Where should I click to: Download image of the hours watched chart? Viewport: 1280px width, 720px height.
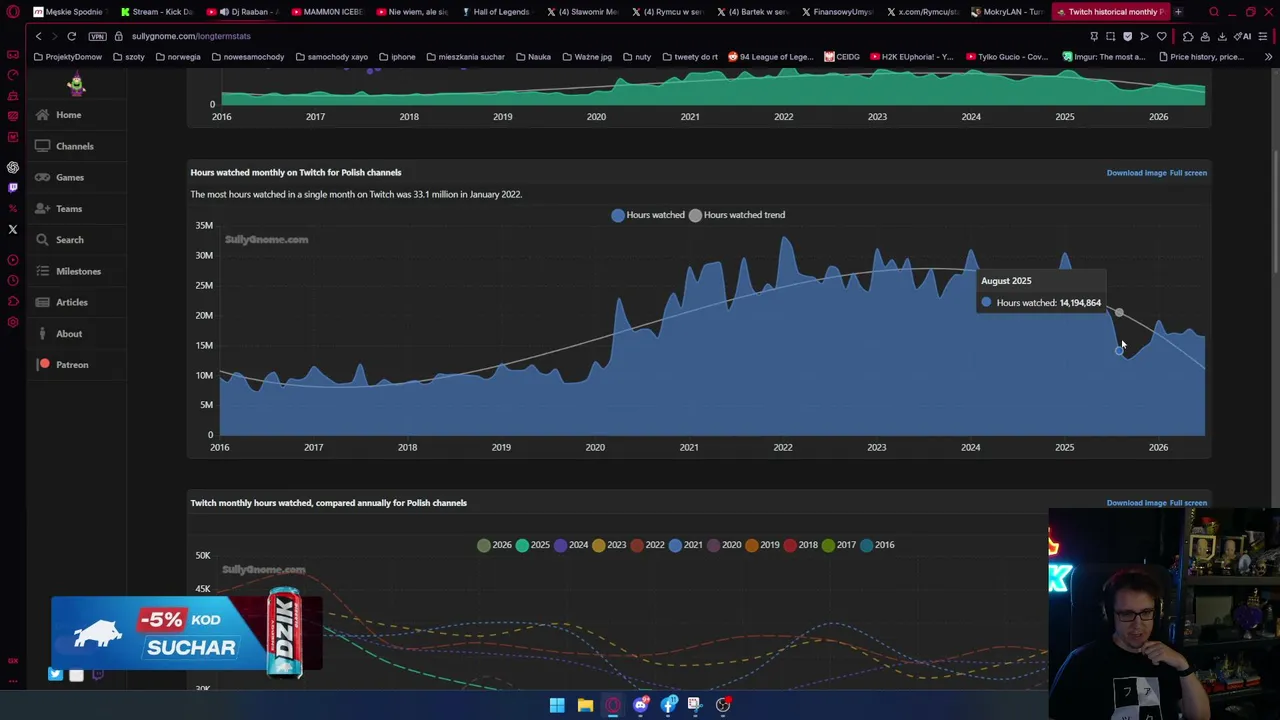coord(1136,173)
